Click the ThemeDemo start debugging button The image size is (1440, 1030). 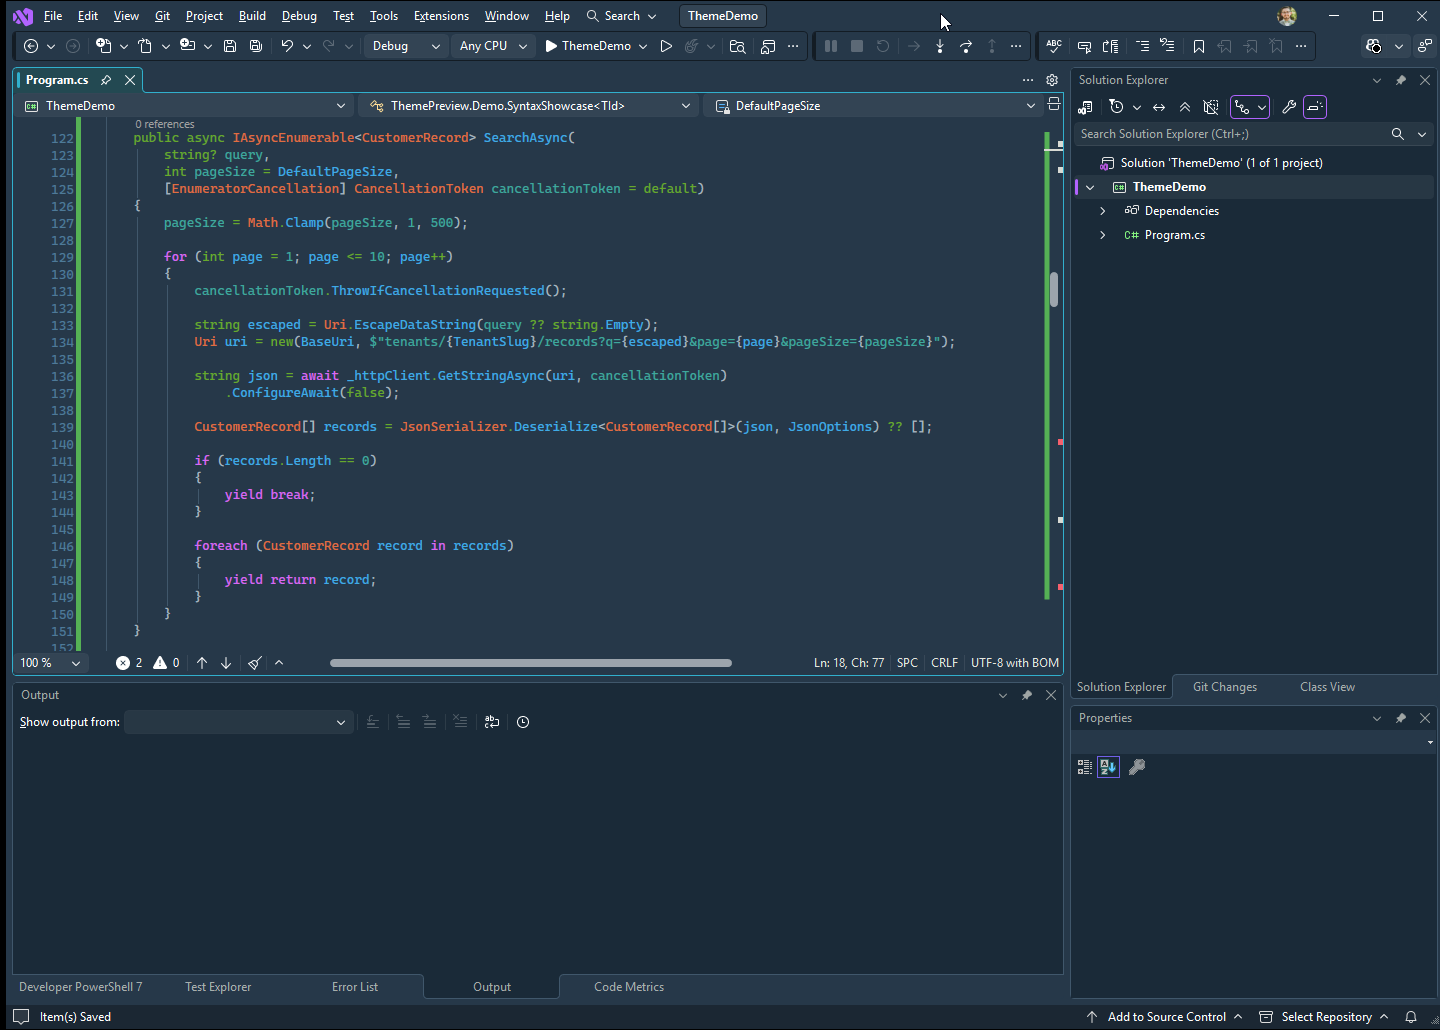point(588,46)
